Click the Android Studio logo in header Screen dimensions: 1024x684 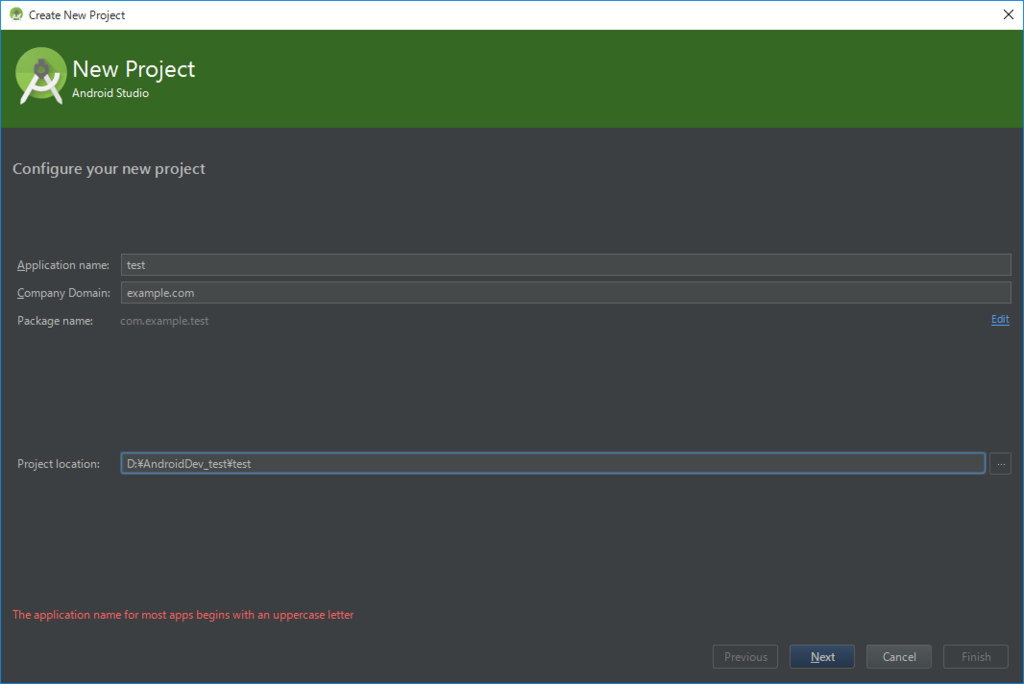(x=40, y=76)
